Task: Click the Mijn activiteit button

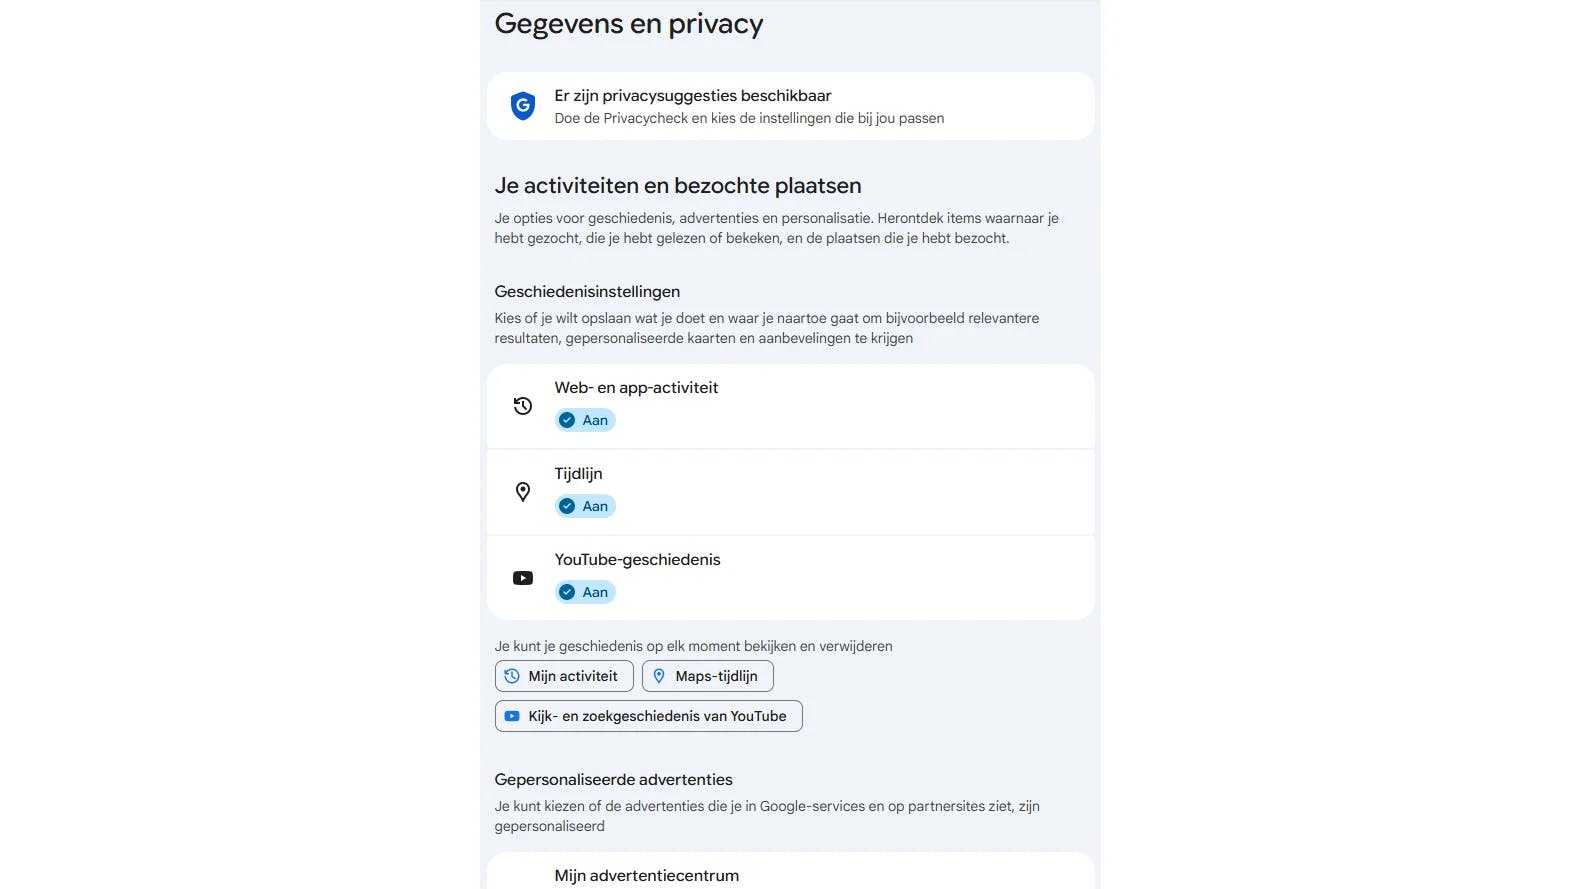Action: [x=564, y=676]
